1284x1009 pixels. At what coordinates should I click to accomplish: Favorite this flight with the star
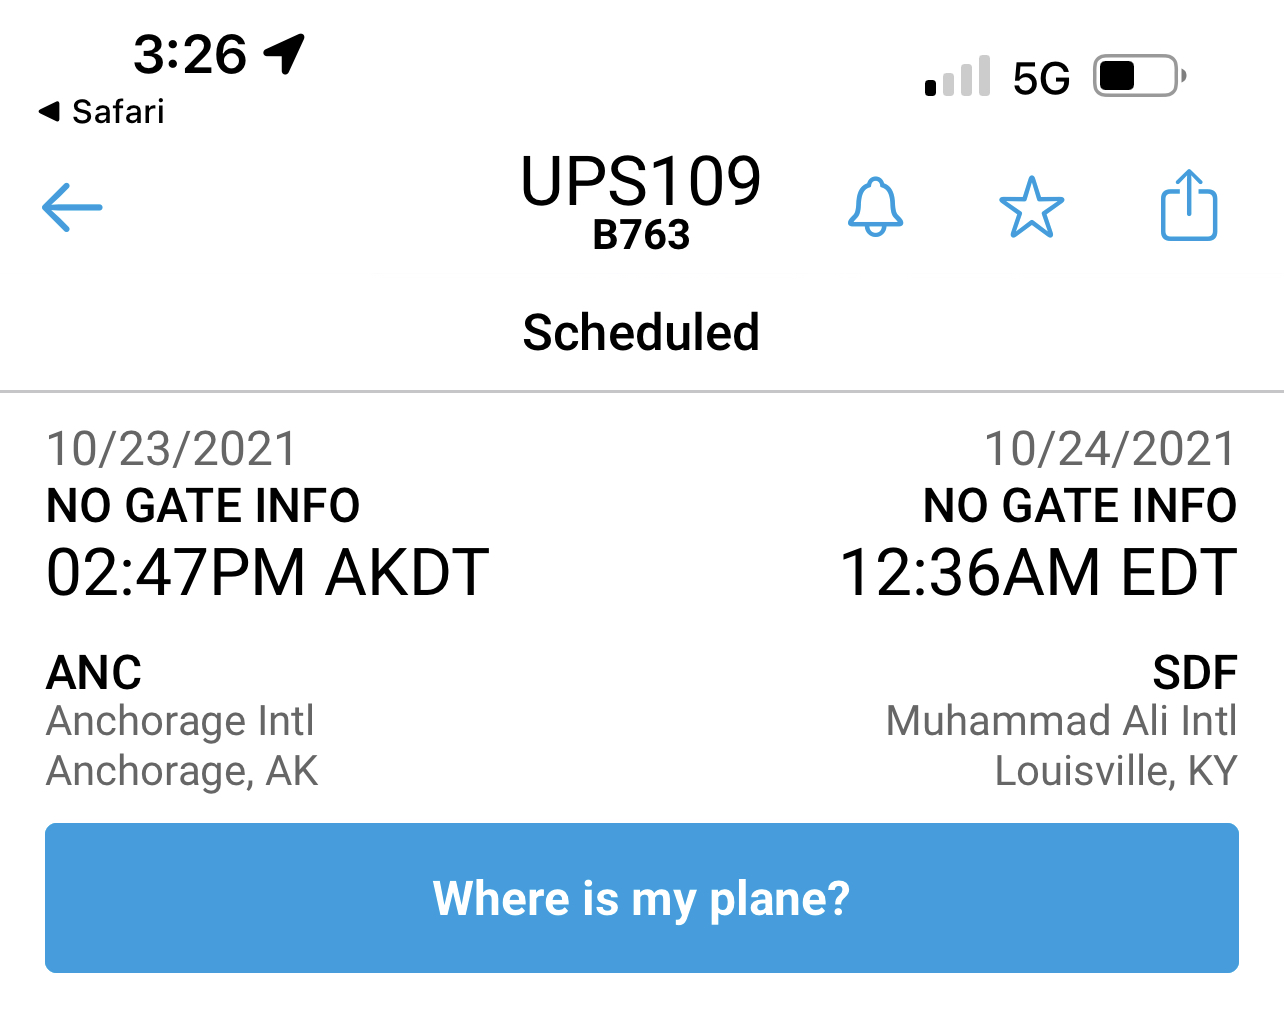(x=1031, y=207)
